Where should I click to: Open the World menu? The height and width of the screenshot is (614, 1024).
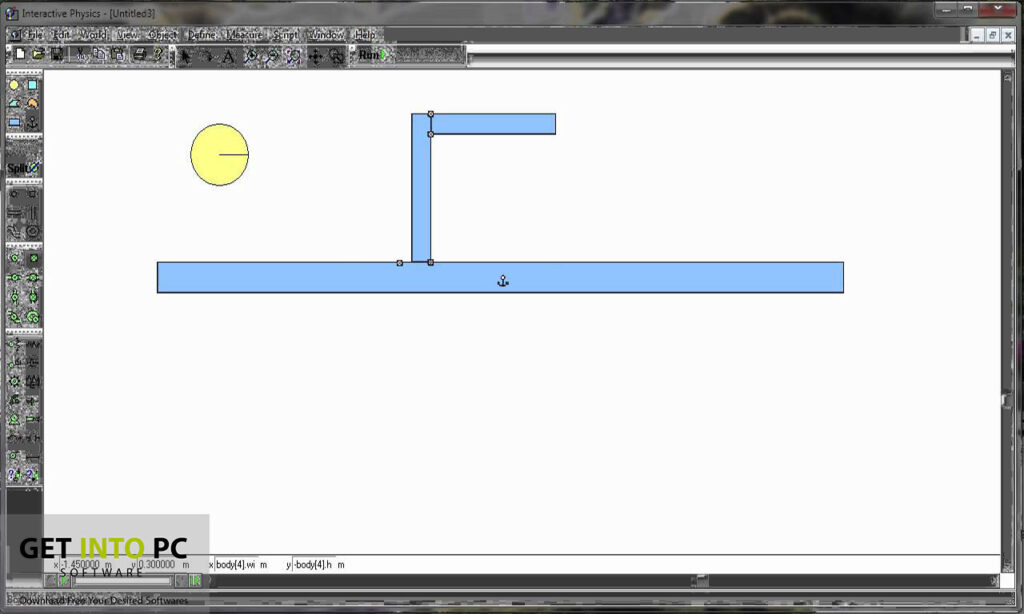pos(93,35)
